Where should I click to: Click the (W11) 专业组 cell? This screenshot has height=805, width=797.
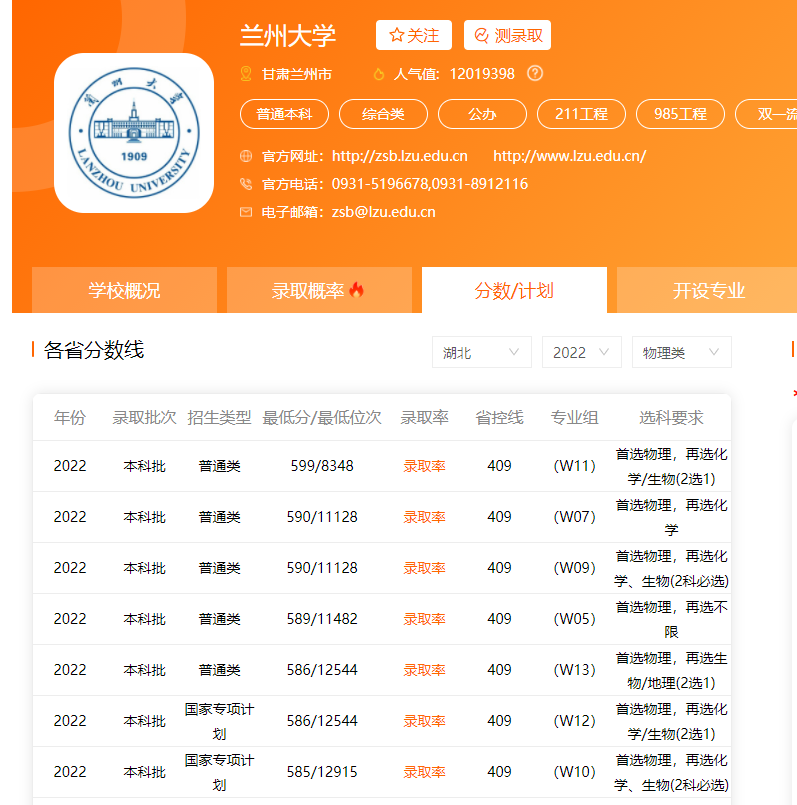point(575,466)
